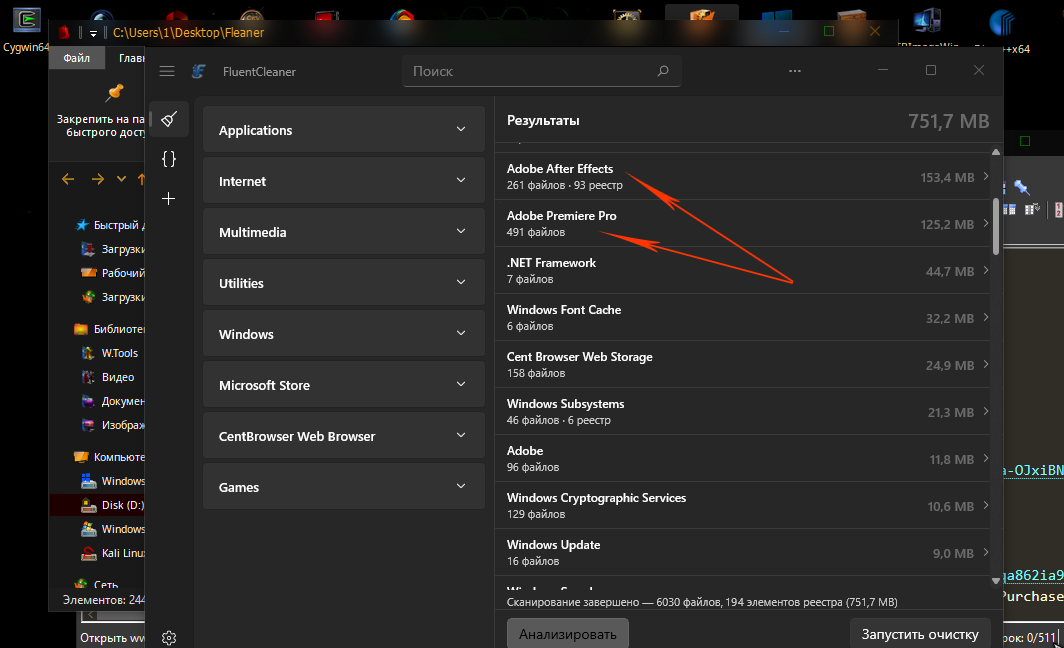Click Explorer address path C:\Users\1\Desktop\Fleaner

pyautogui.click(x=188, y=32)
